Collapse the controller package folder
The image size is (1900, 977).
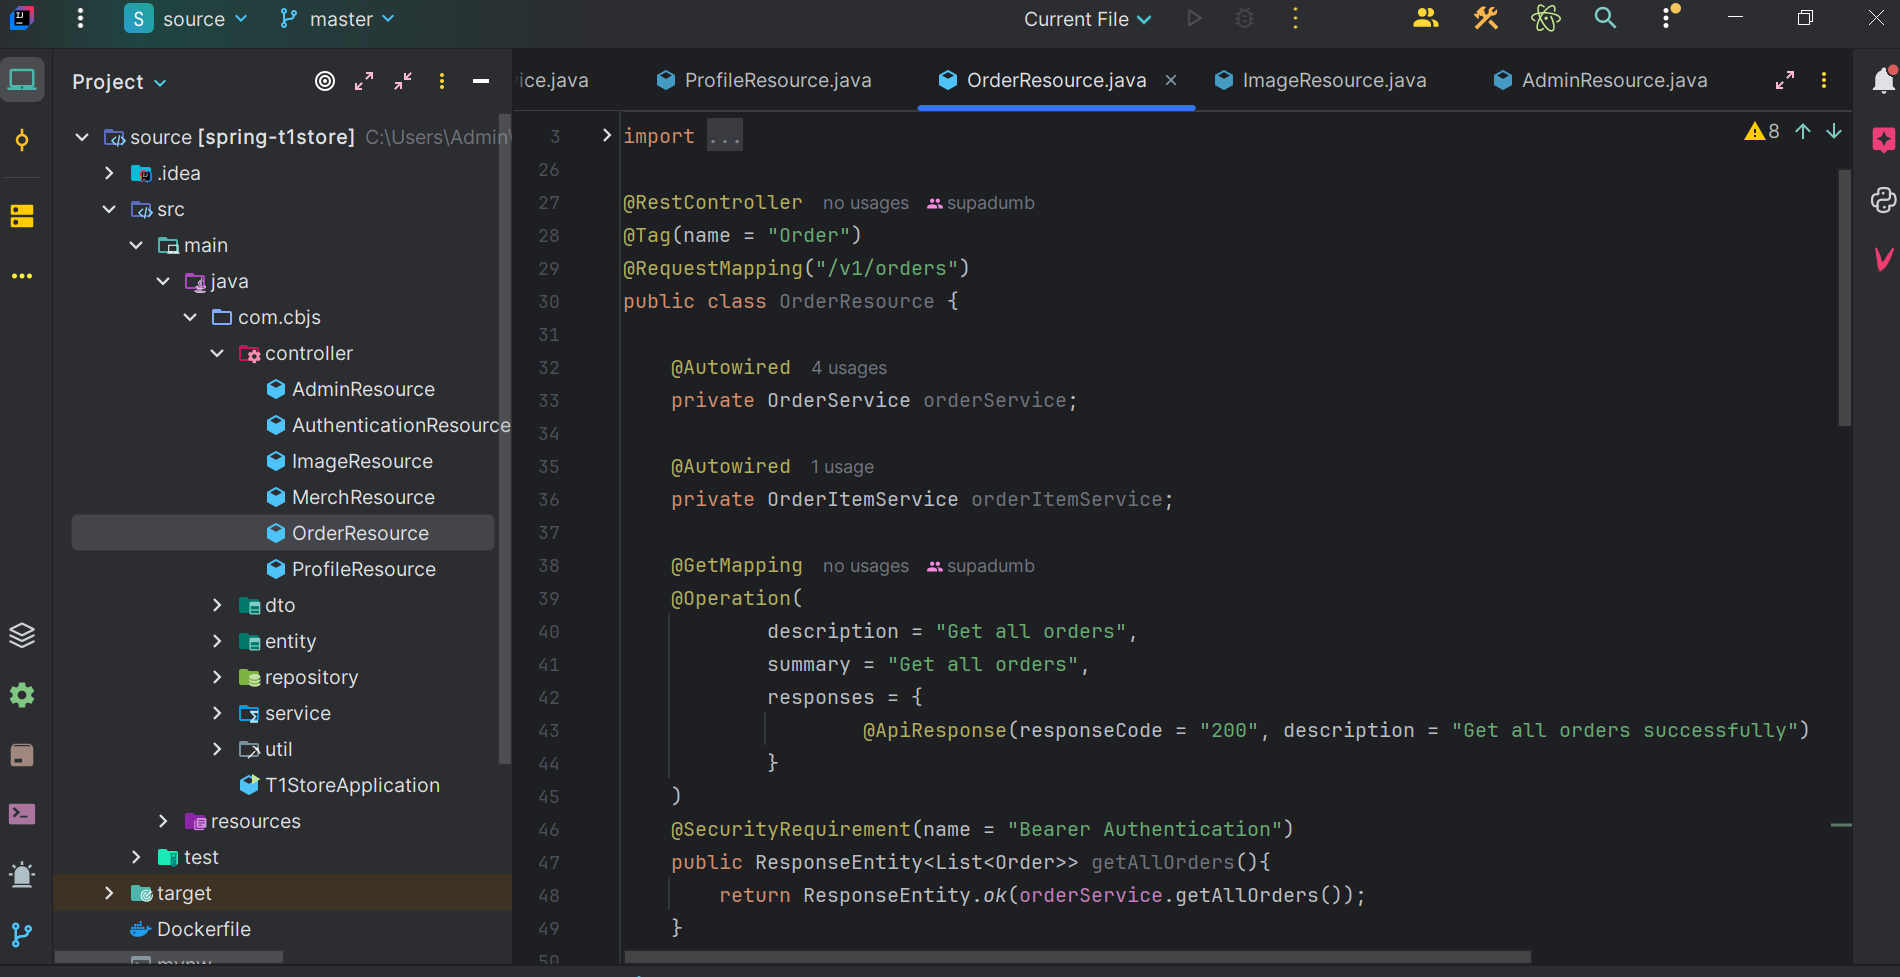[x=217, y=353]
